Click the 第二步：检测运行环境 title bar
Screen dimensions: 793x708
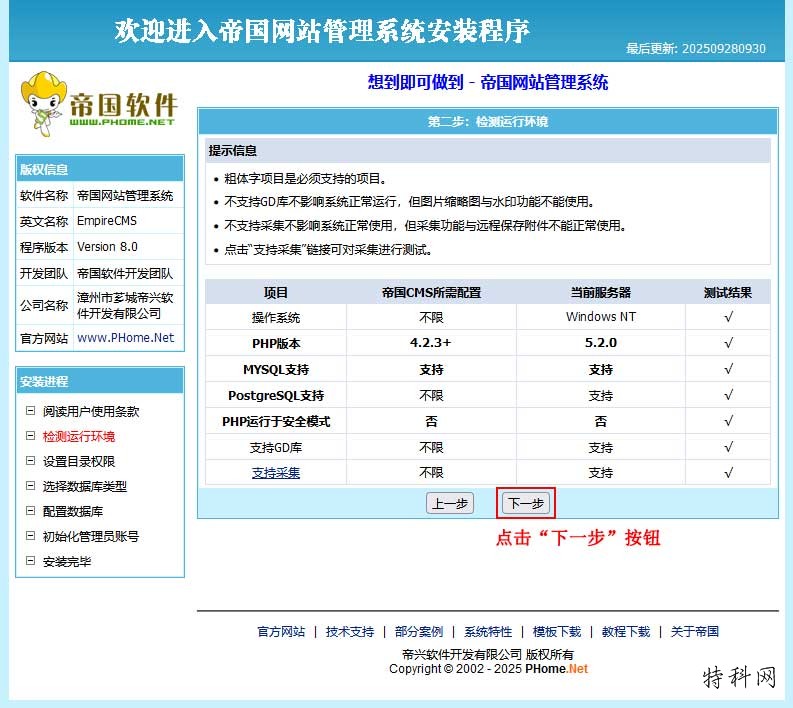click(488, 121)
